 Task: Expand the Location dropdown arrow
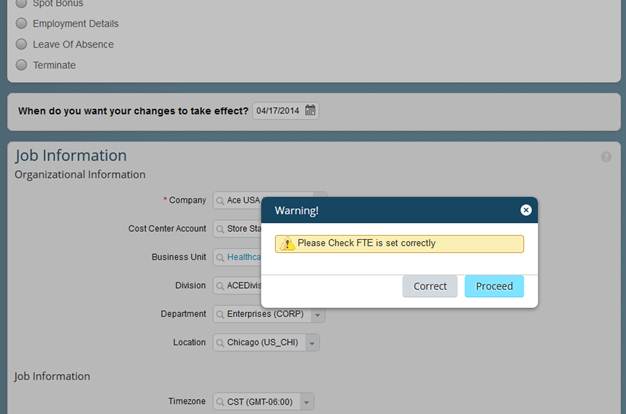point(312,343)
